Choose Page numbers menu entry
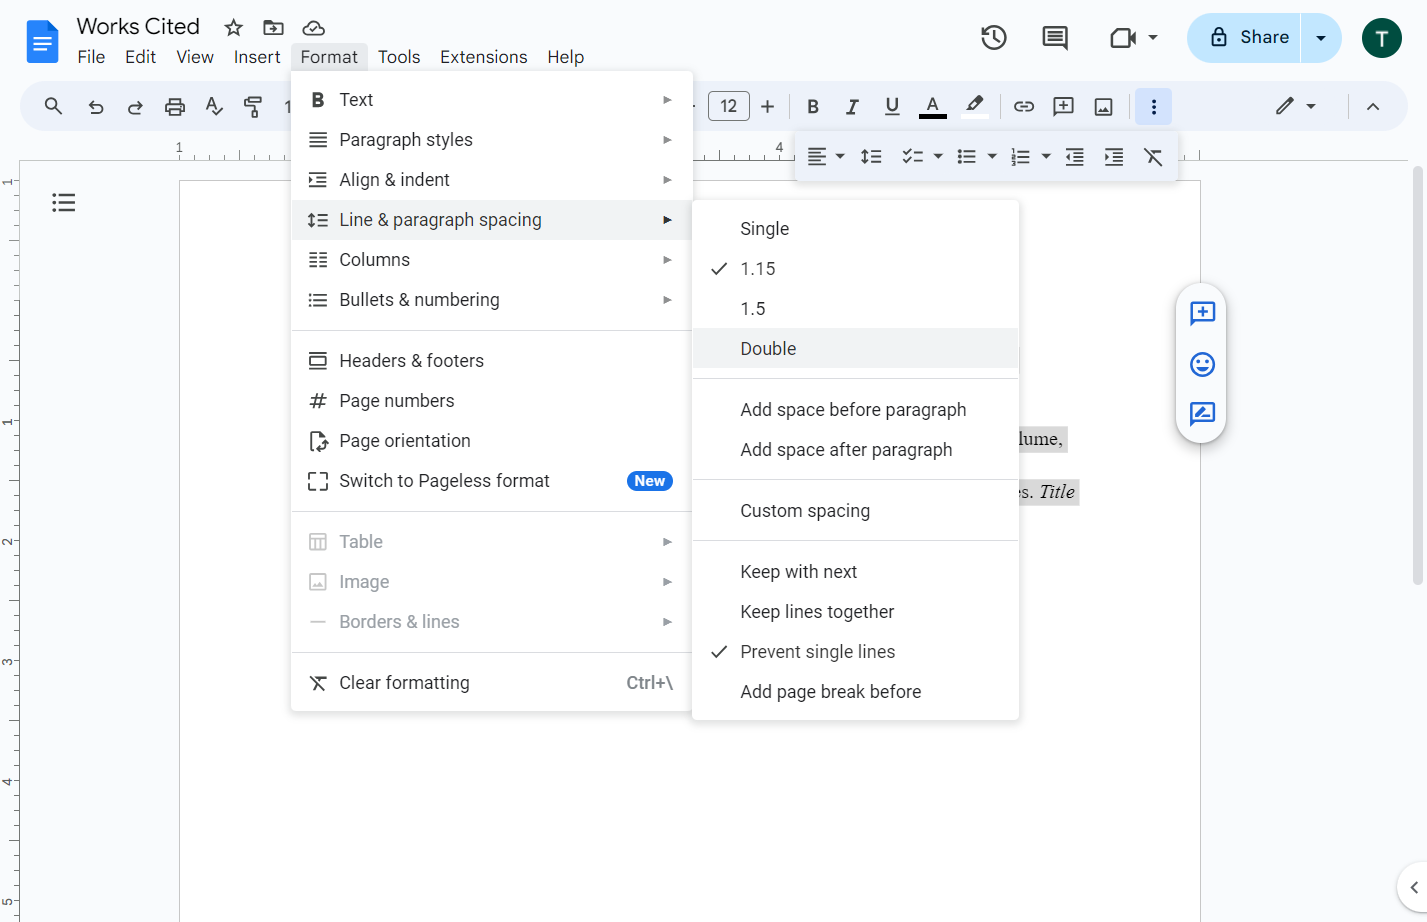This screenshot has height=922, width=1427. pyautogui.click(x=492, y=400)
